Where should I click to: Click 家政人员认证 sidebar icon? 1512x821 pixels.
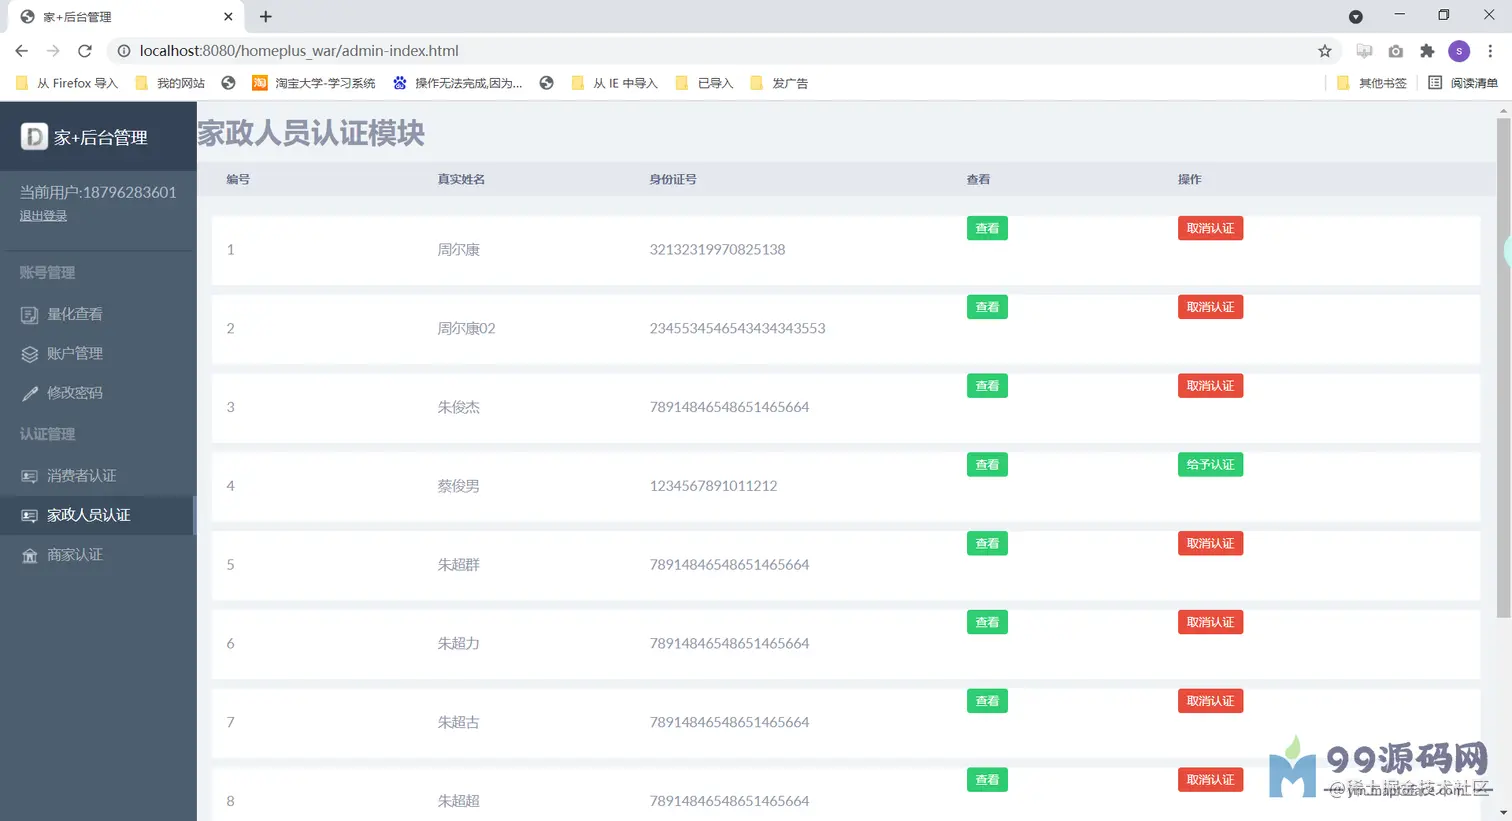[x=30, y=516]
